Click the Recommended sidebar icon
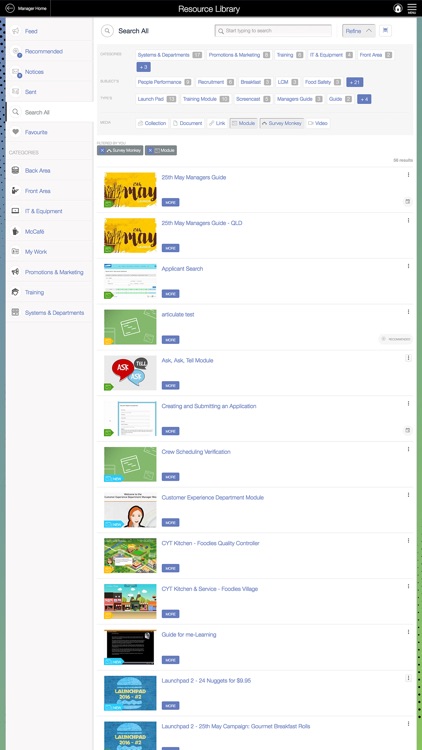Screen dimensions: 422x750 pyautogui.click(x=16, y=51)
